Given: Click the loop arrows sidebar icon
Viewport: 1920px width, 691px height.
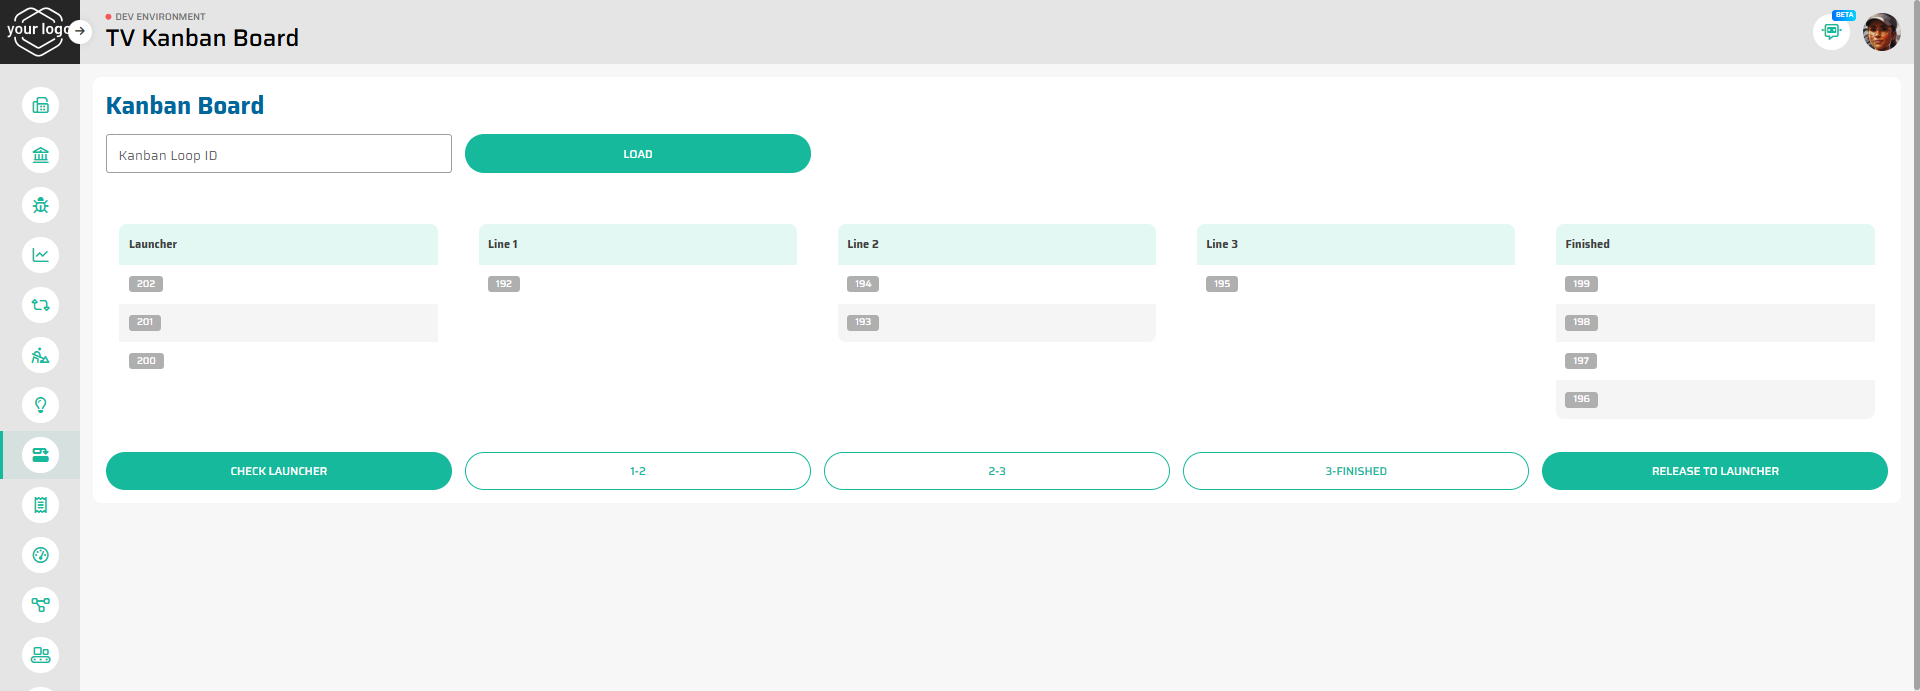Looking at the screenshot, I should point(40,305).
